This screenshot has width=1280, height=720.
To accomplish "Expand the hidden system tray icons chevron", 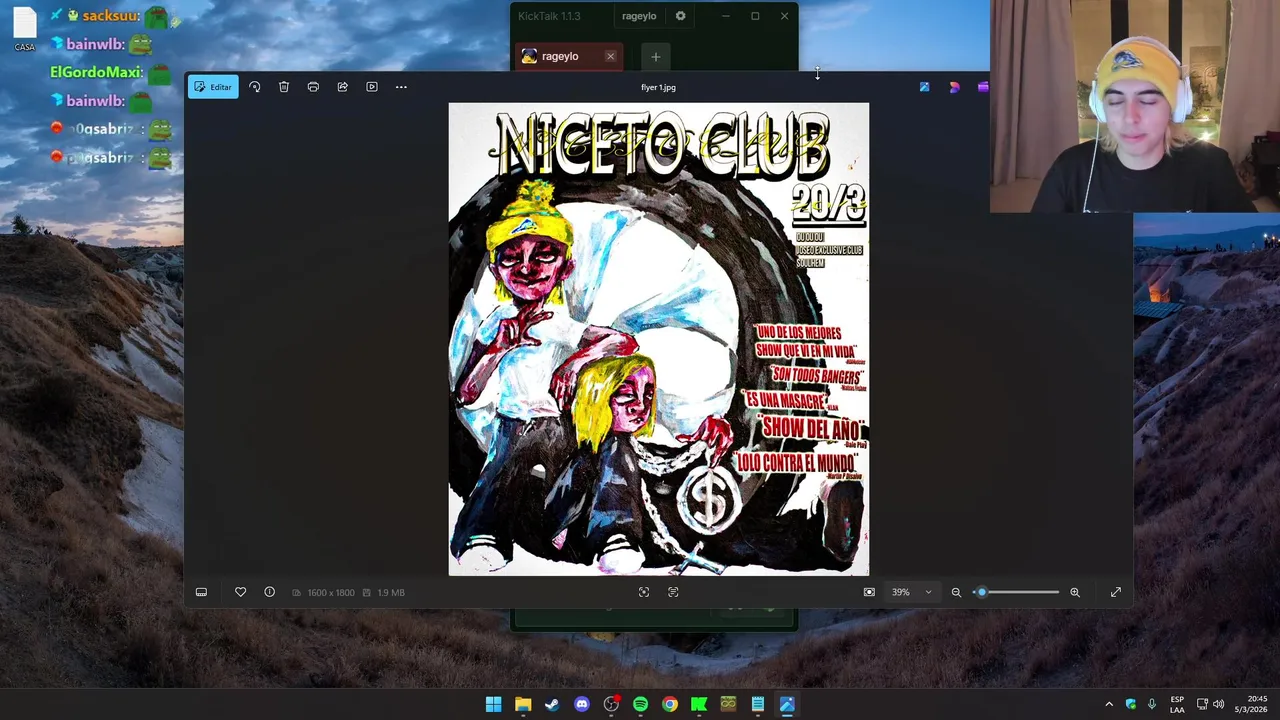I will point(1108,704).
